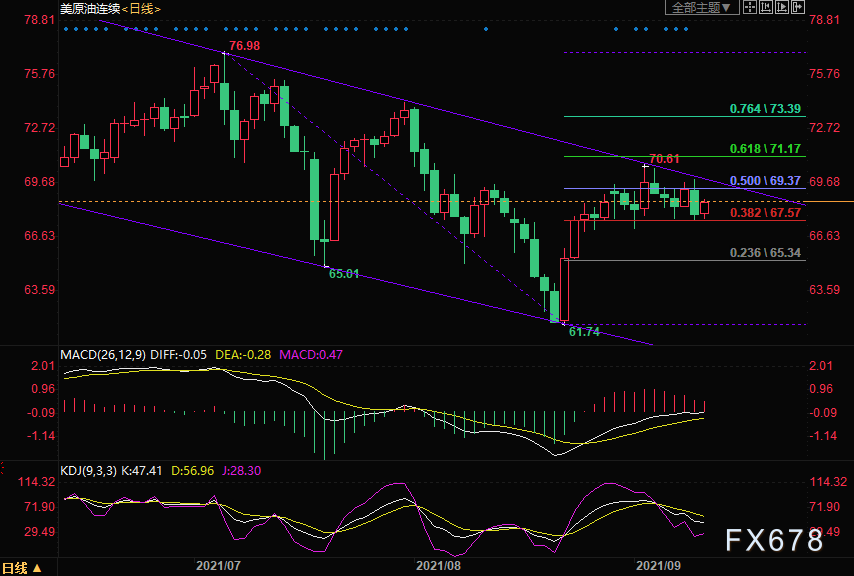This screenshot has height=576, width=854.
Task: Click the 2021/09 date on the time axis
Action: pyautogui.click(x=658, y=566)
